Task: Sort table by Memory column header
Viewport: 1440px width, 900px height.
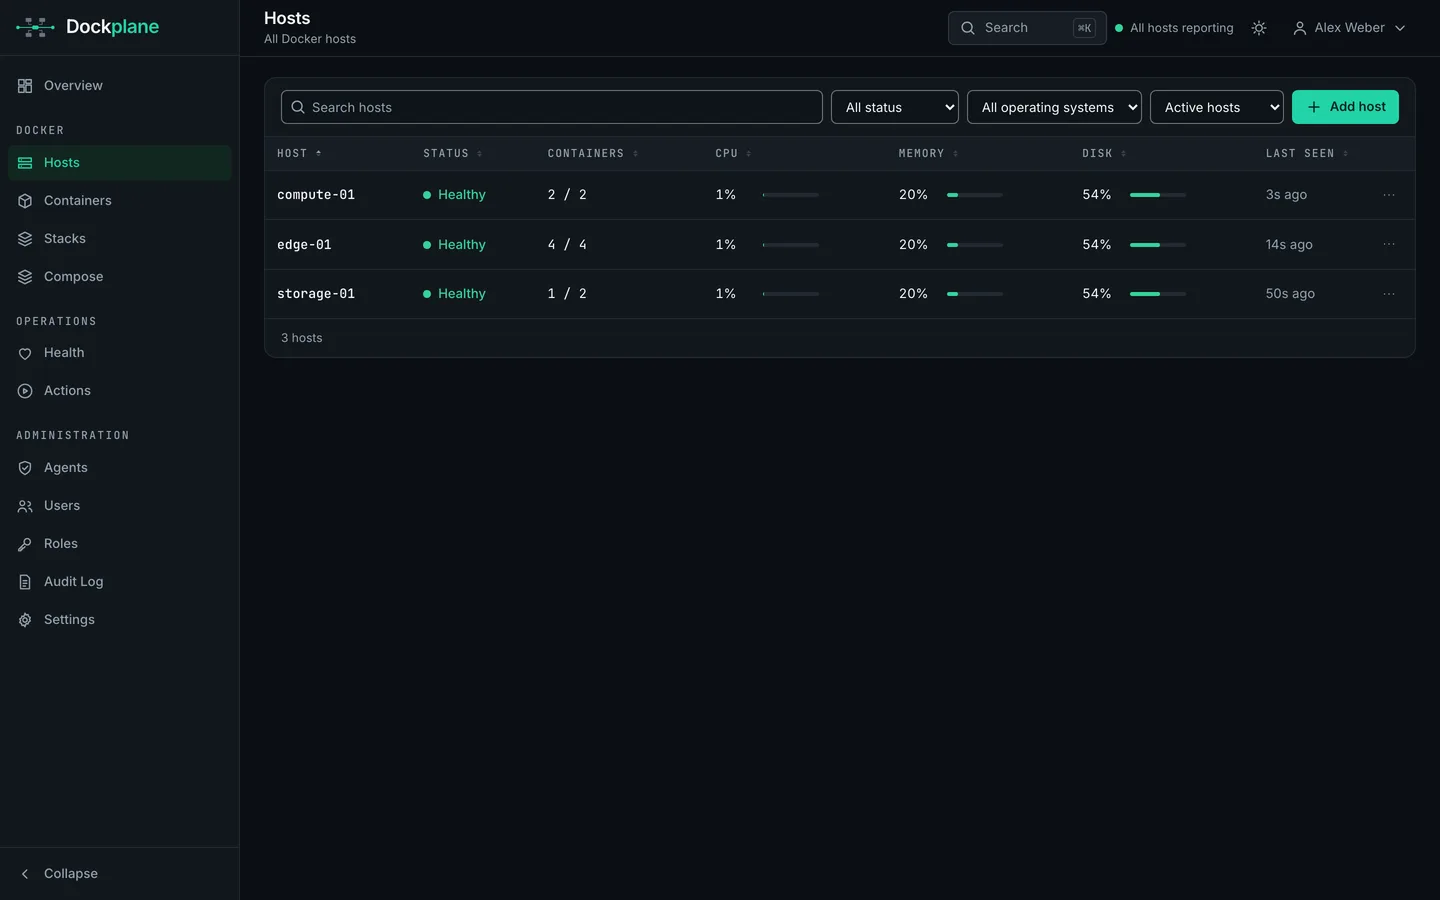Action: click(928, 153)
